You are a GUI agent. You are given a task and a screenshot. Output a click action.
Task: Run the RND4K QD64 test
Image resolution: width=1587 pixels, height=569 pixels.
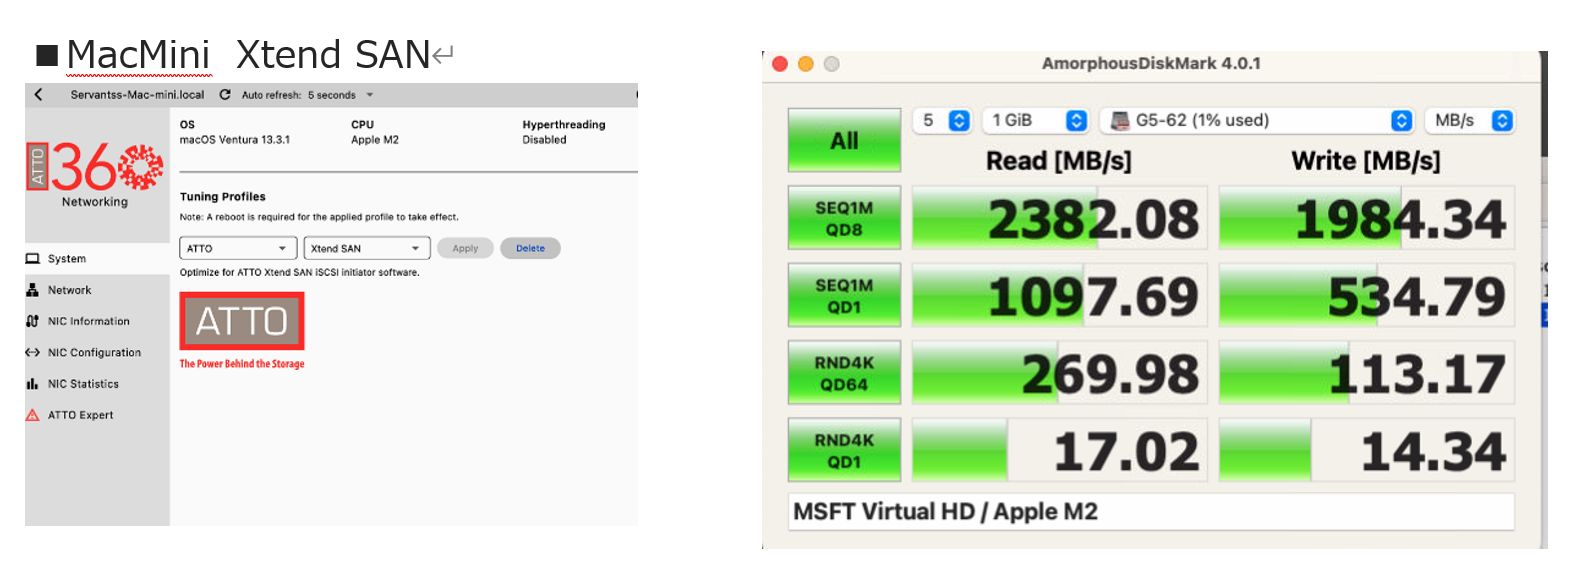pos(844,373)
